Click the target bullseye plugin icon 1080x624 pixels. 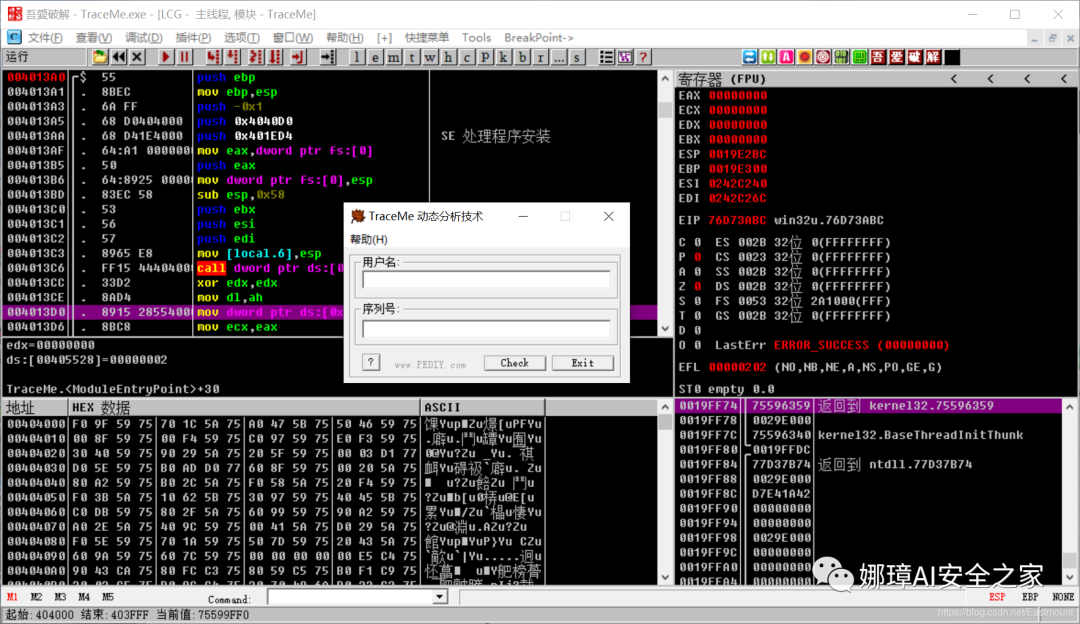823,57
